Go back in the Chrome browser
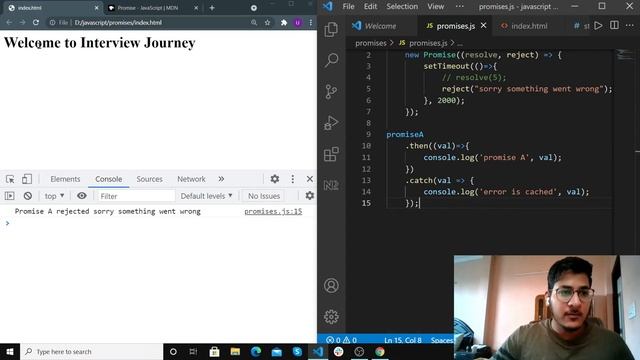 pos(9,22)
